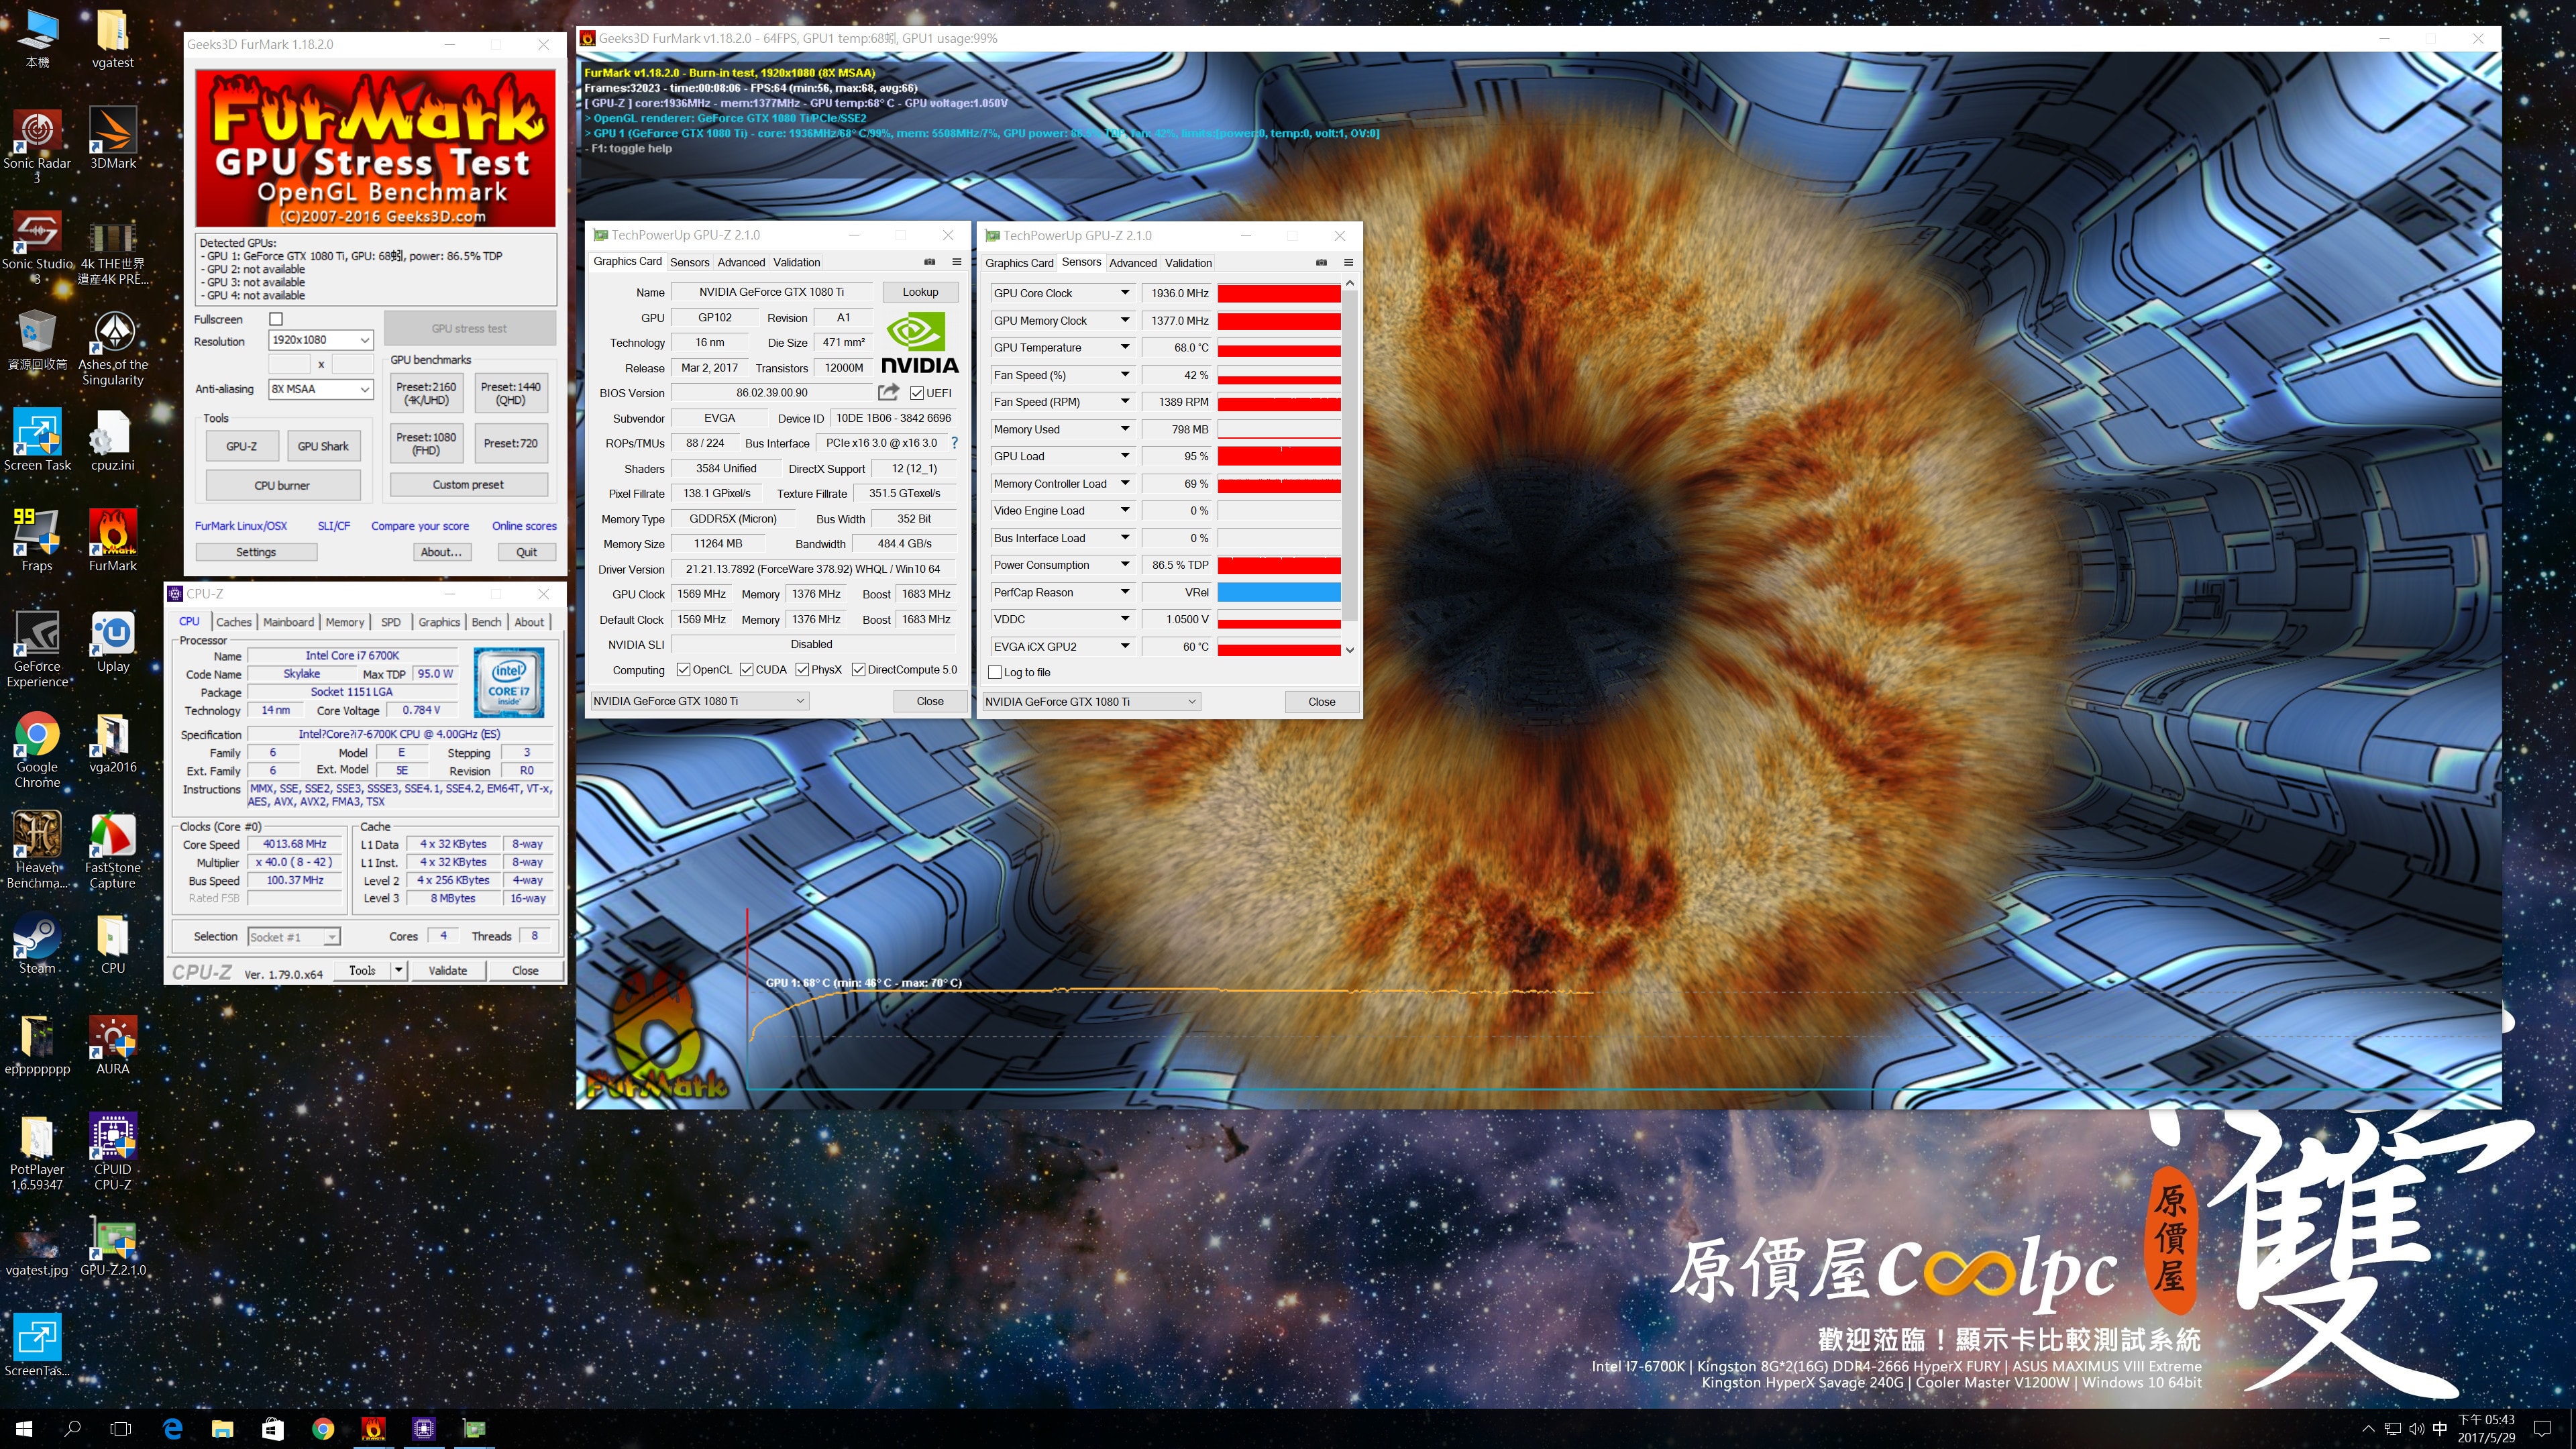Open the vgatest folder on desktop
The height and width of the screenshot is (1449, 2576).
pos(113,38)
